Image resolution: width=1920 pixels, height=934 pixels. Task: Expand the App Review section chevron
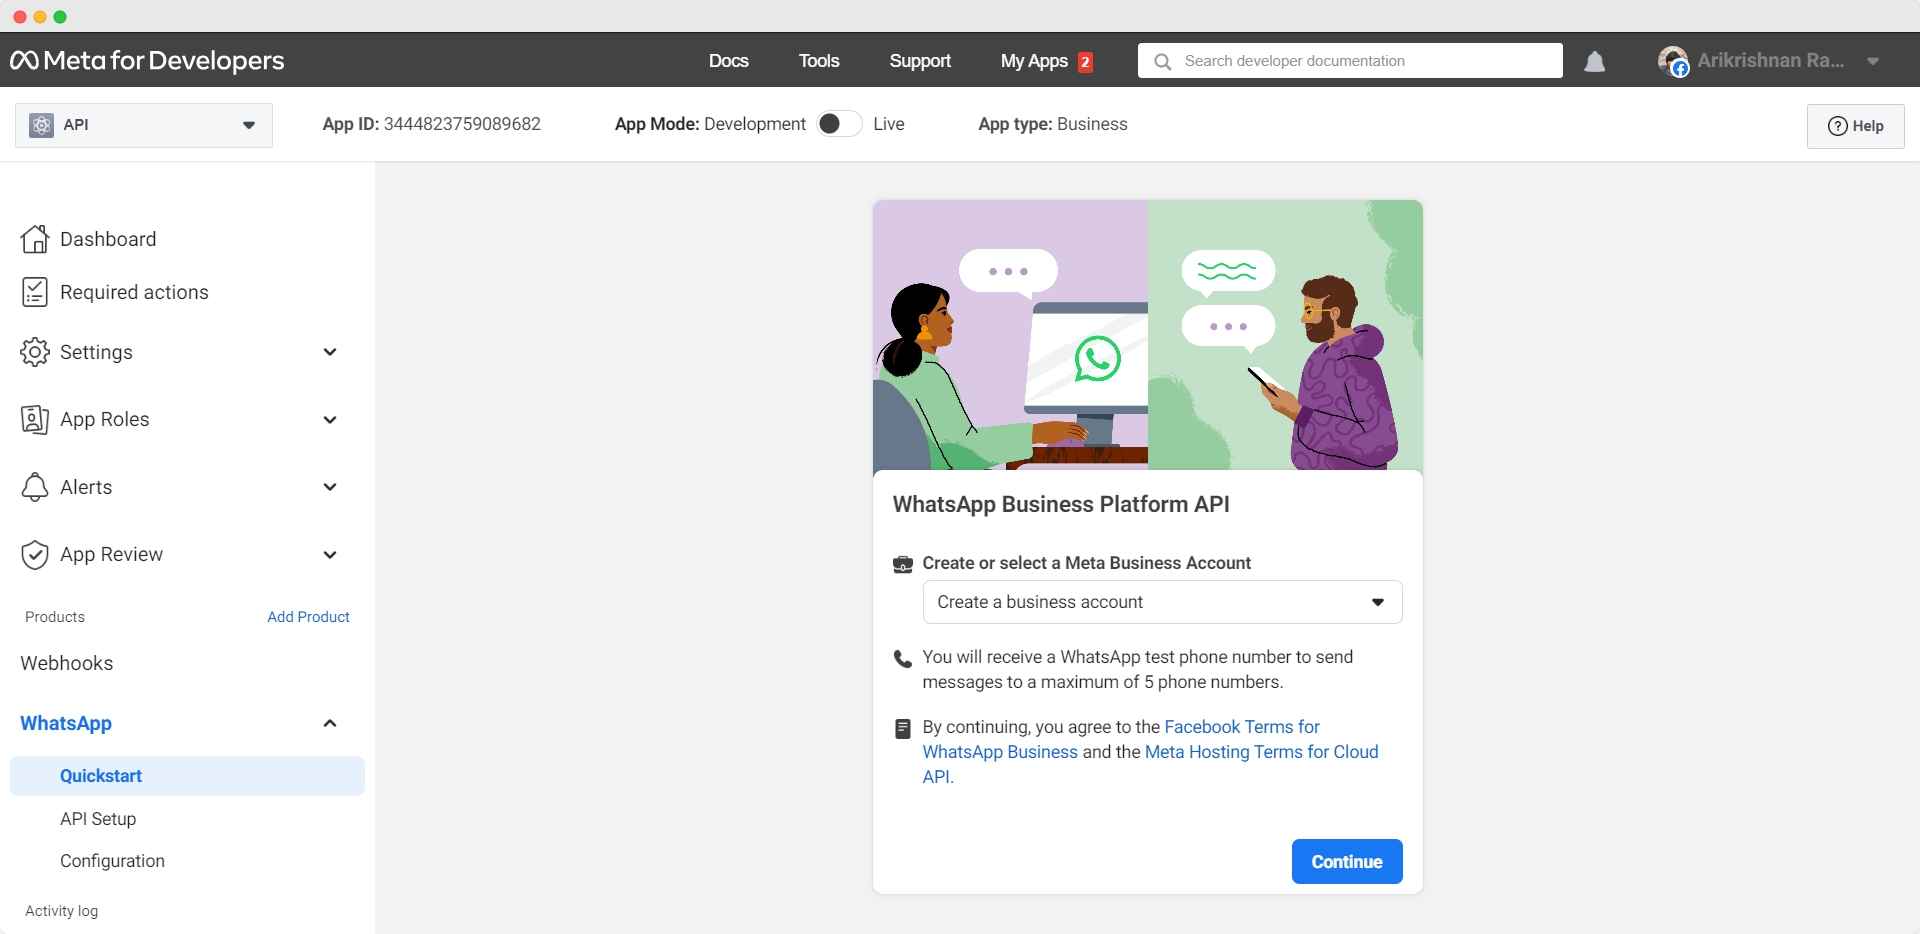(x=330, y=555)
